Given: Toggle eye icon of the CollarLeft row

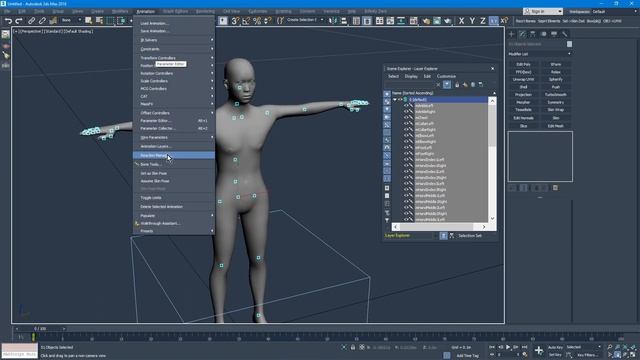Looking at the screenshot, I should [406, 124].
